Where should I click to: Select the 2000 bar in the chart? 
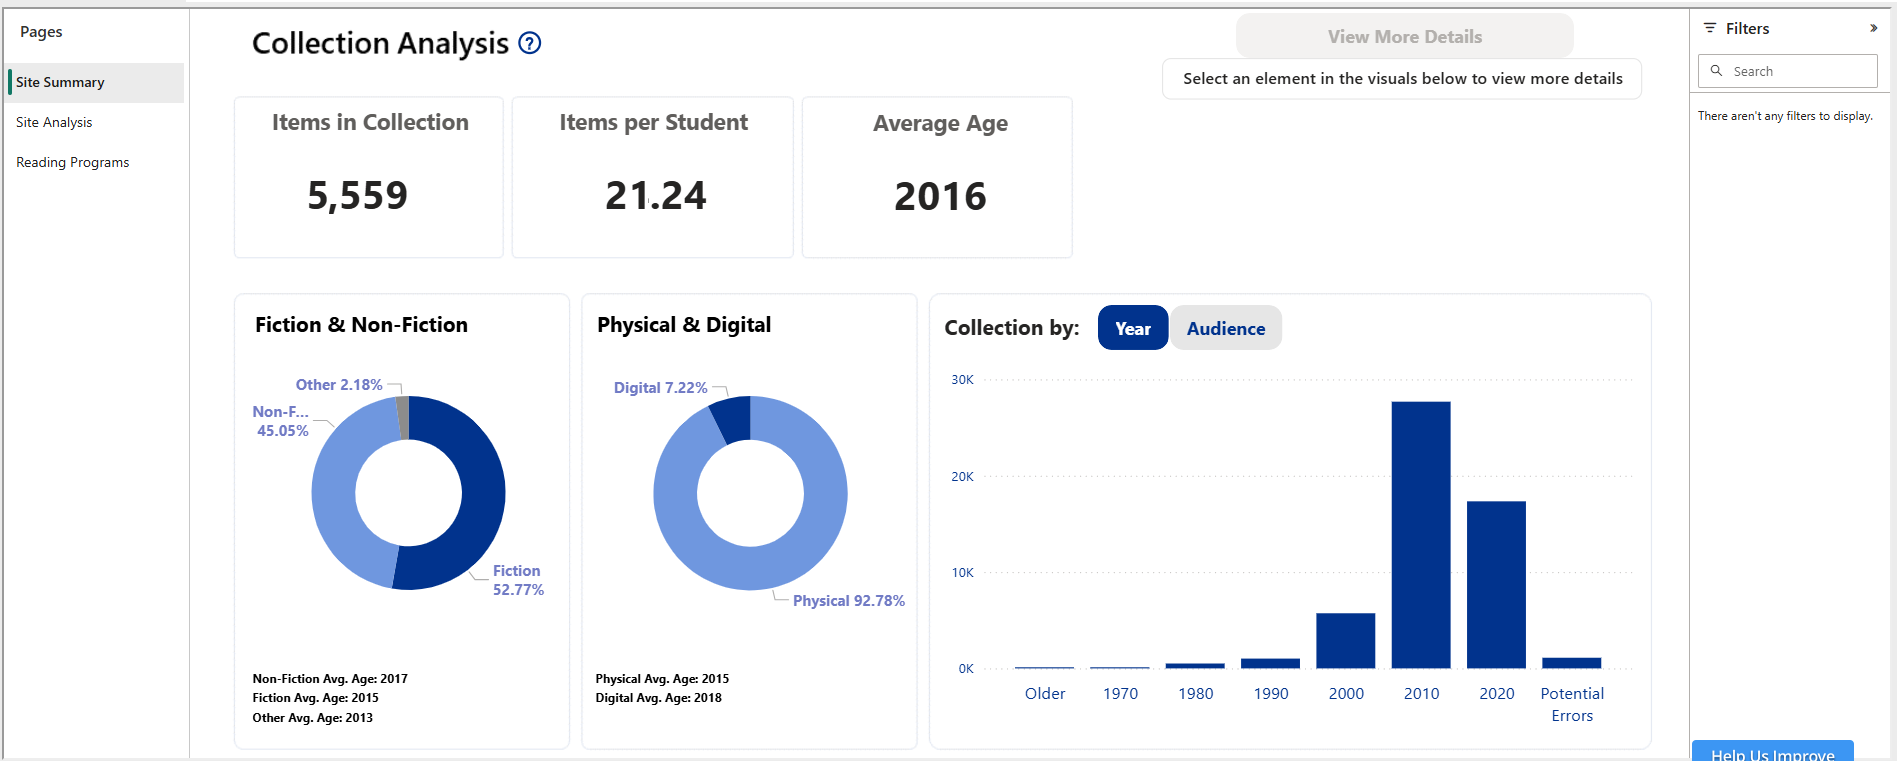(x=1345, y=640)
